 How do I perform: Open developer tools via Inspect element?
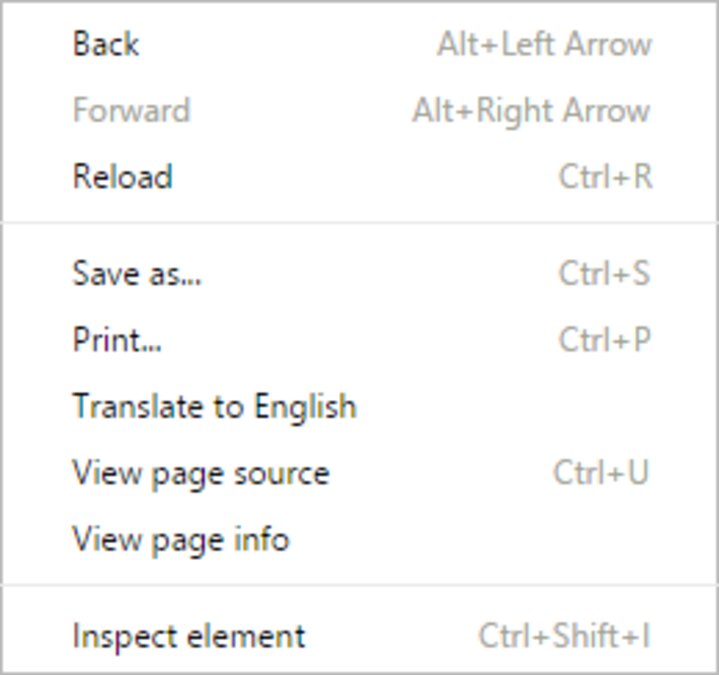pos(189,636)
